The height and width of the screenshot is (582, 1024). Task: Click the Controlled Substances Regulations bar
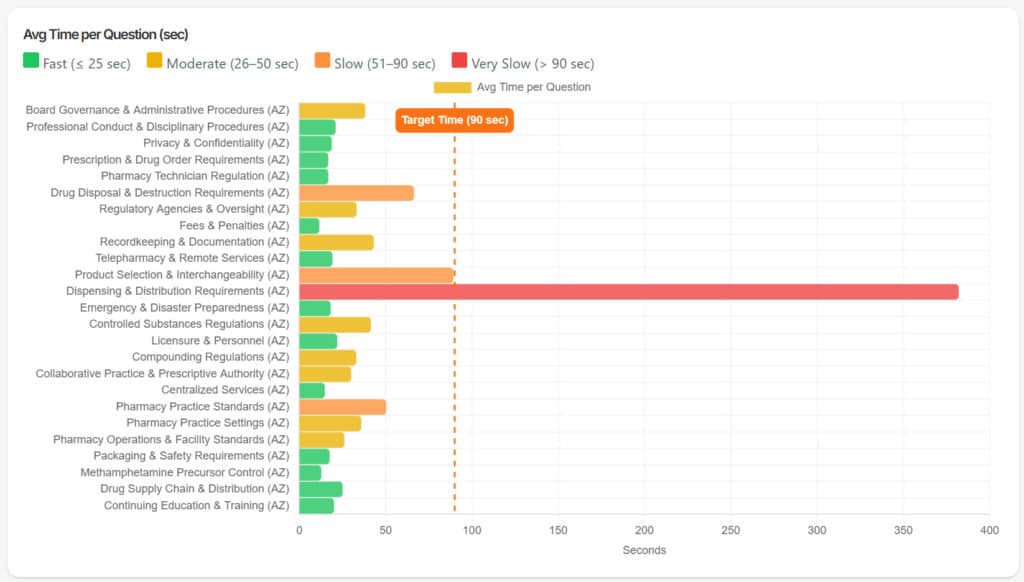[x=335, y=325]
